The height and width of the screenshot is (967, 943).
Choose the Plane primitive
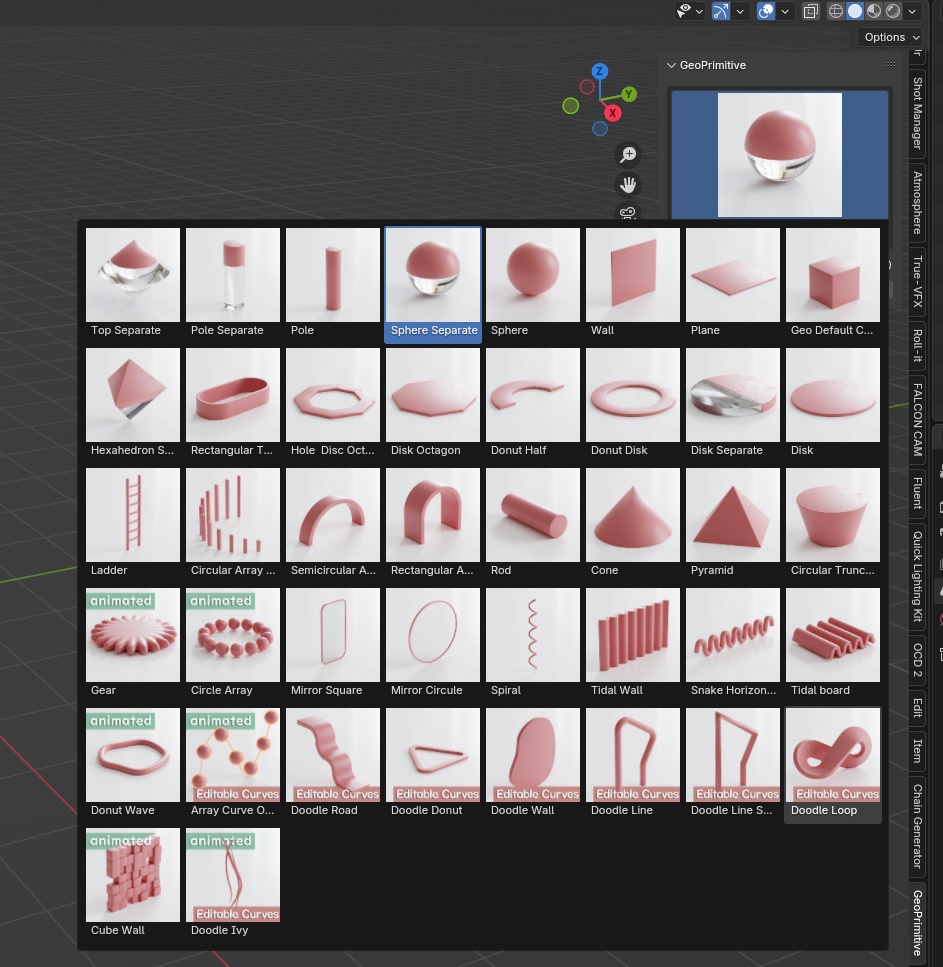click(733, 283)
